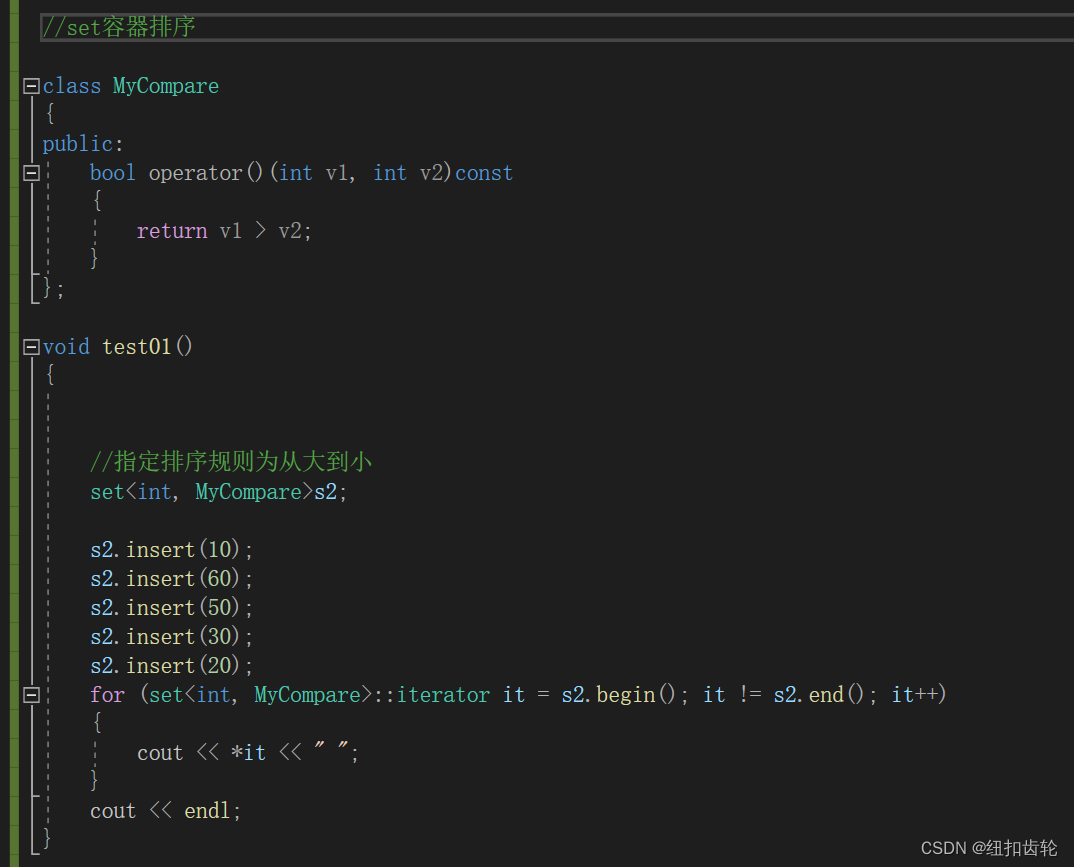Click the int v1 parameter
Image resolution: width=1074 pixels, height=867 pixels.
313,173
